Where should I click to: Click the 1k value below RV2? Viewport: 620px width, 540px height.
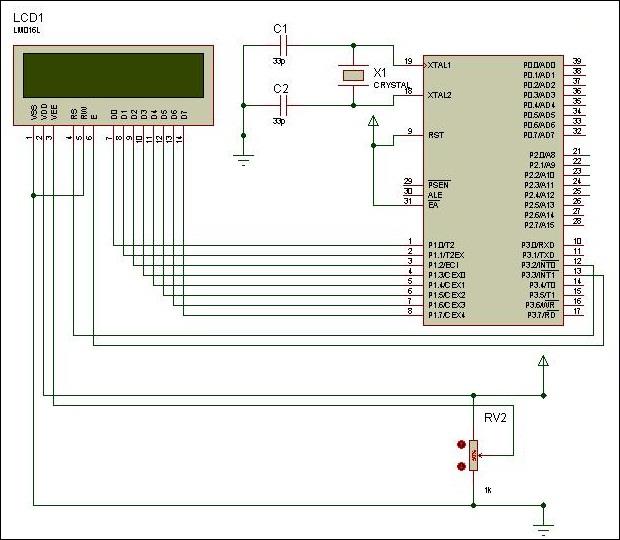[x=488, y=490]
